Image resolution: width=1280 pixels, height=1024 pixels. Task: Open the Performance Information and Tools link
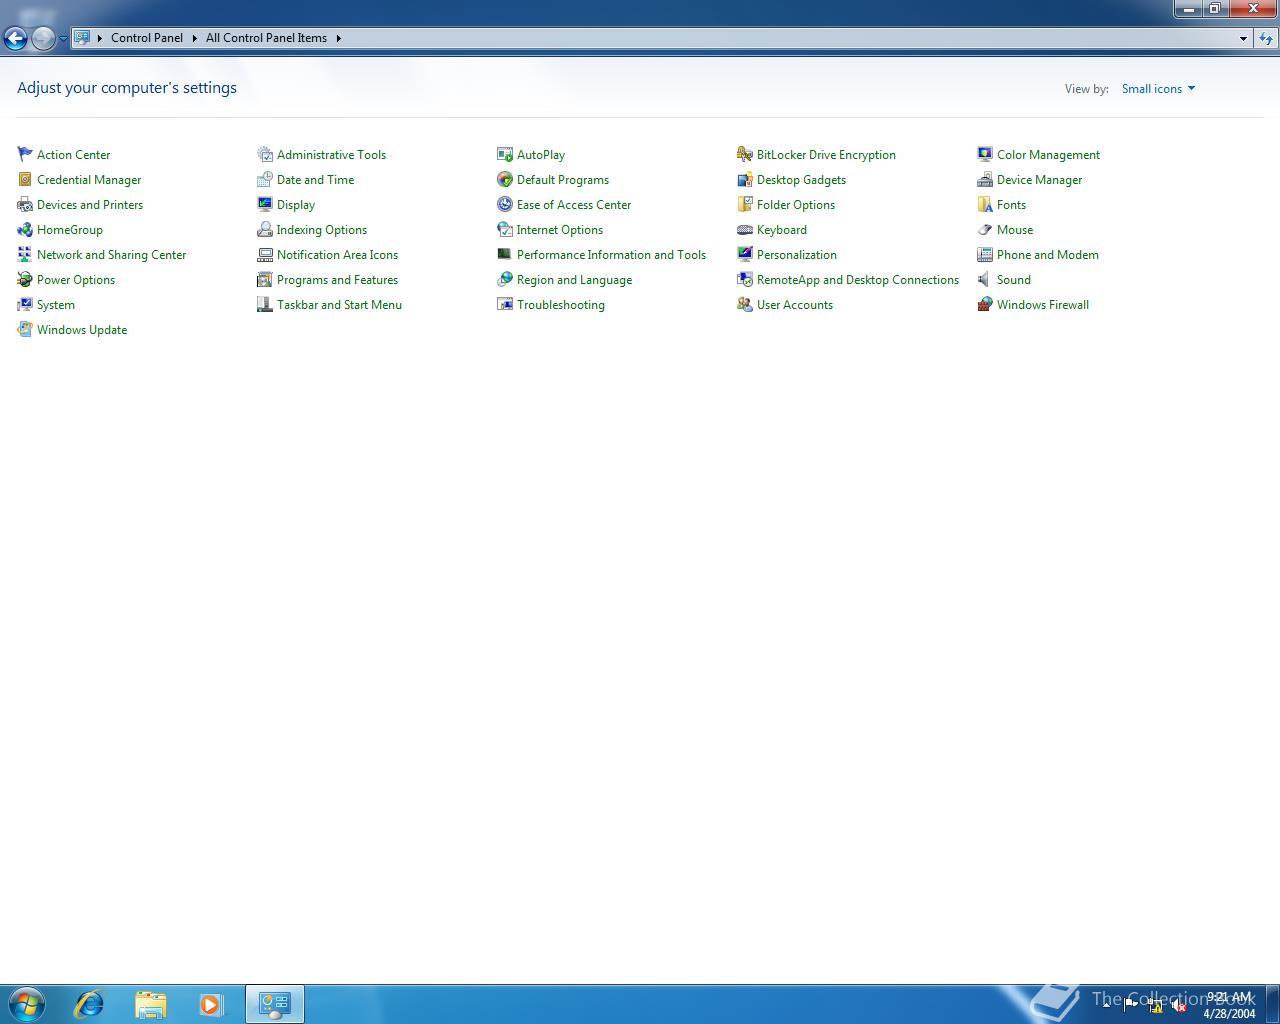(x=611, y=254)
